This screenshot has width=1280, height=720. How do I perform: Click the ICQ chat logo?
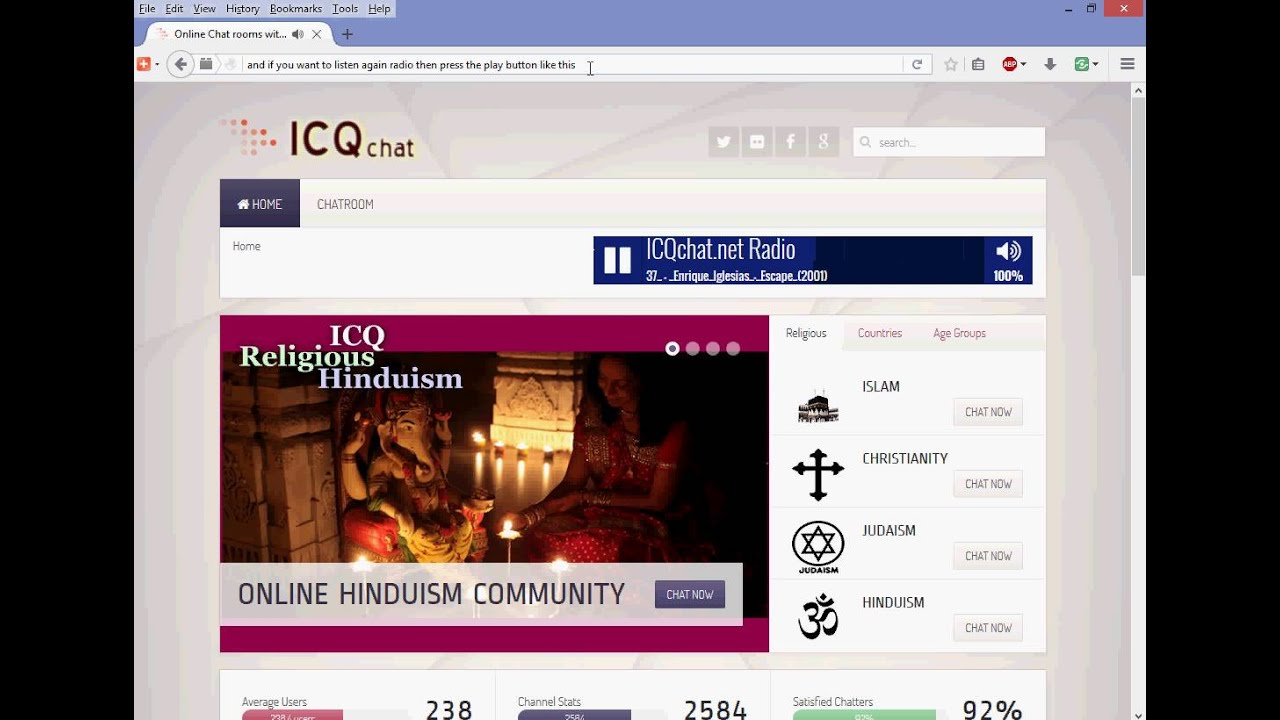click(317, 139)
